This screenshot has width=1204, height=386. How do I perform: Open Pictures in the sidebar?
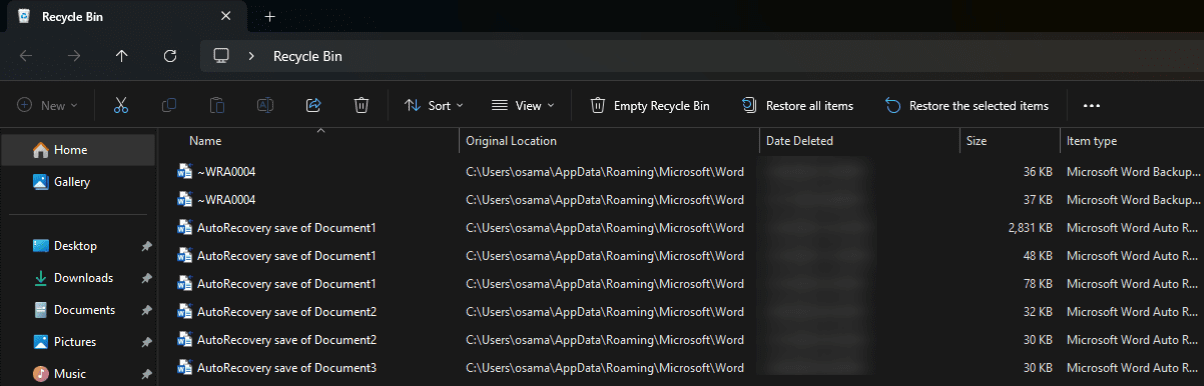click(x=78, y=342)
